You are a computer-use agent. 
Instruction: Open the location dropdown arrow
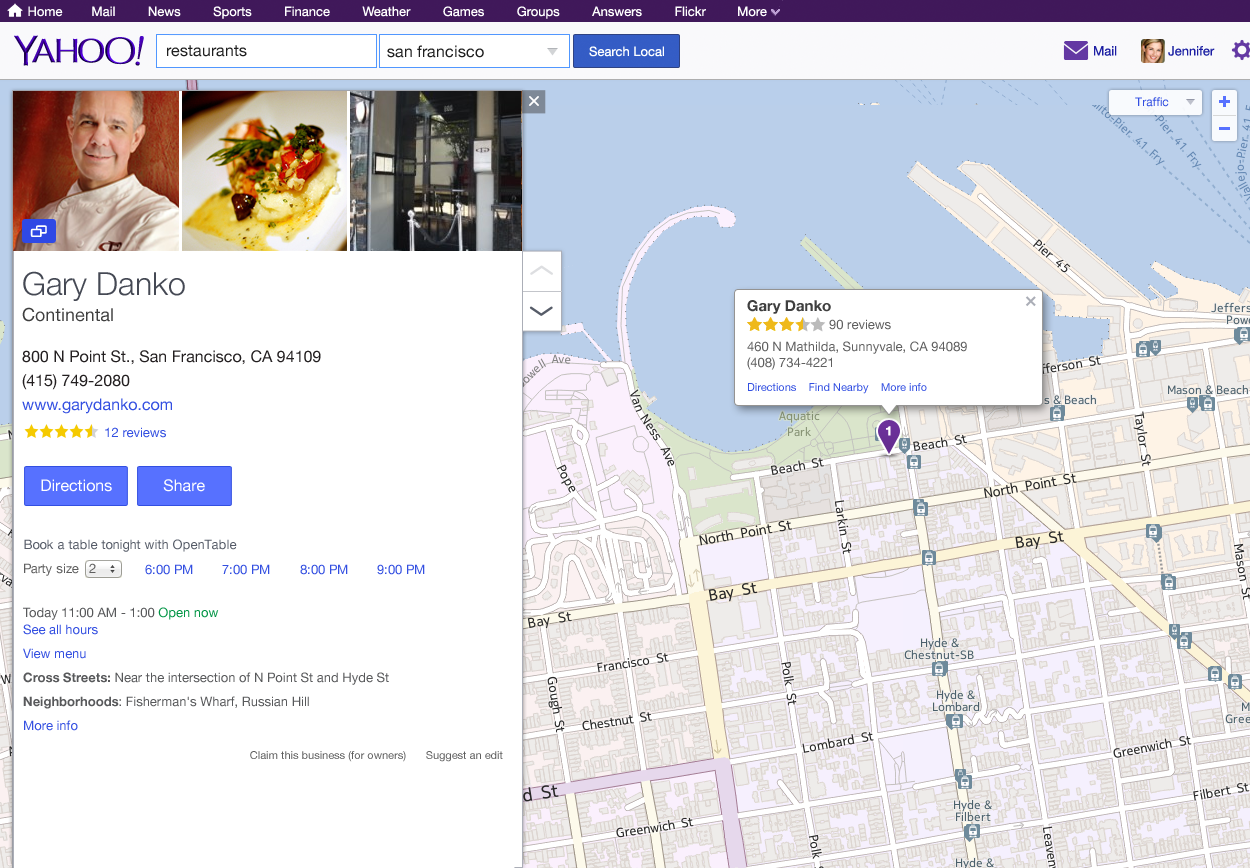(553, 51)
